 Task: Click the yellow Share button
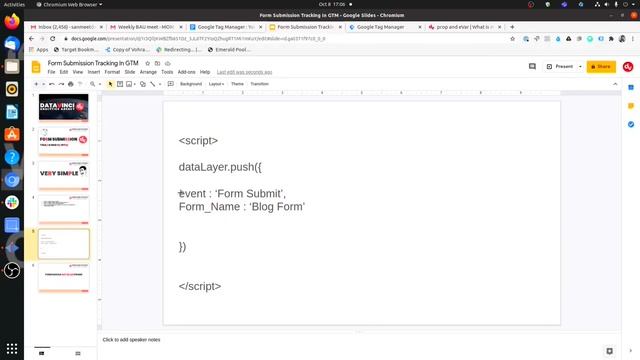click(601, 67)
